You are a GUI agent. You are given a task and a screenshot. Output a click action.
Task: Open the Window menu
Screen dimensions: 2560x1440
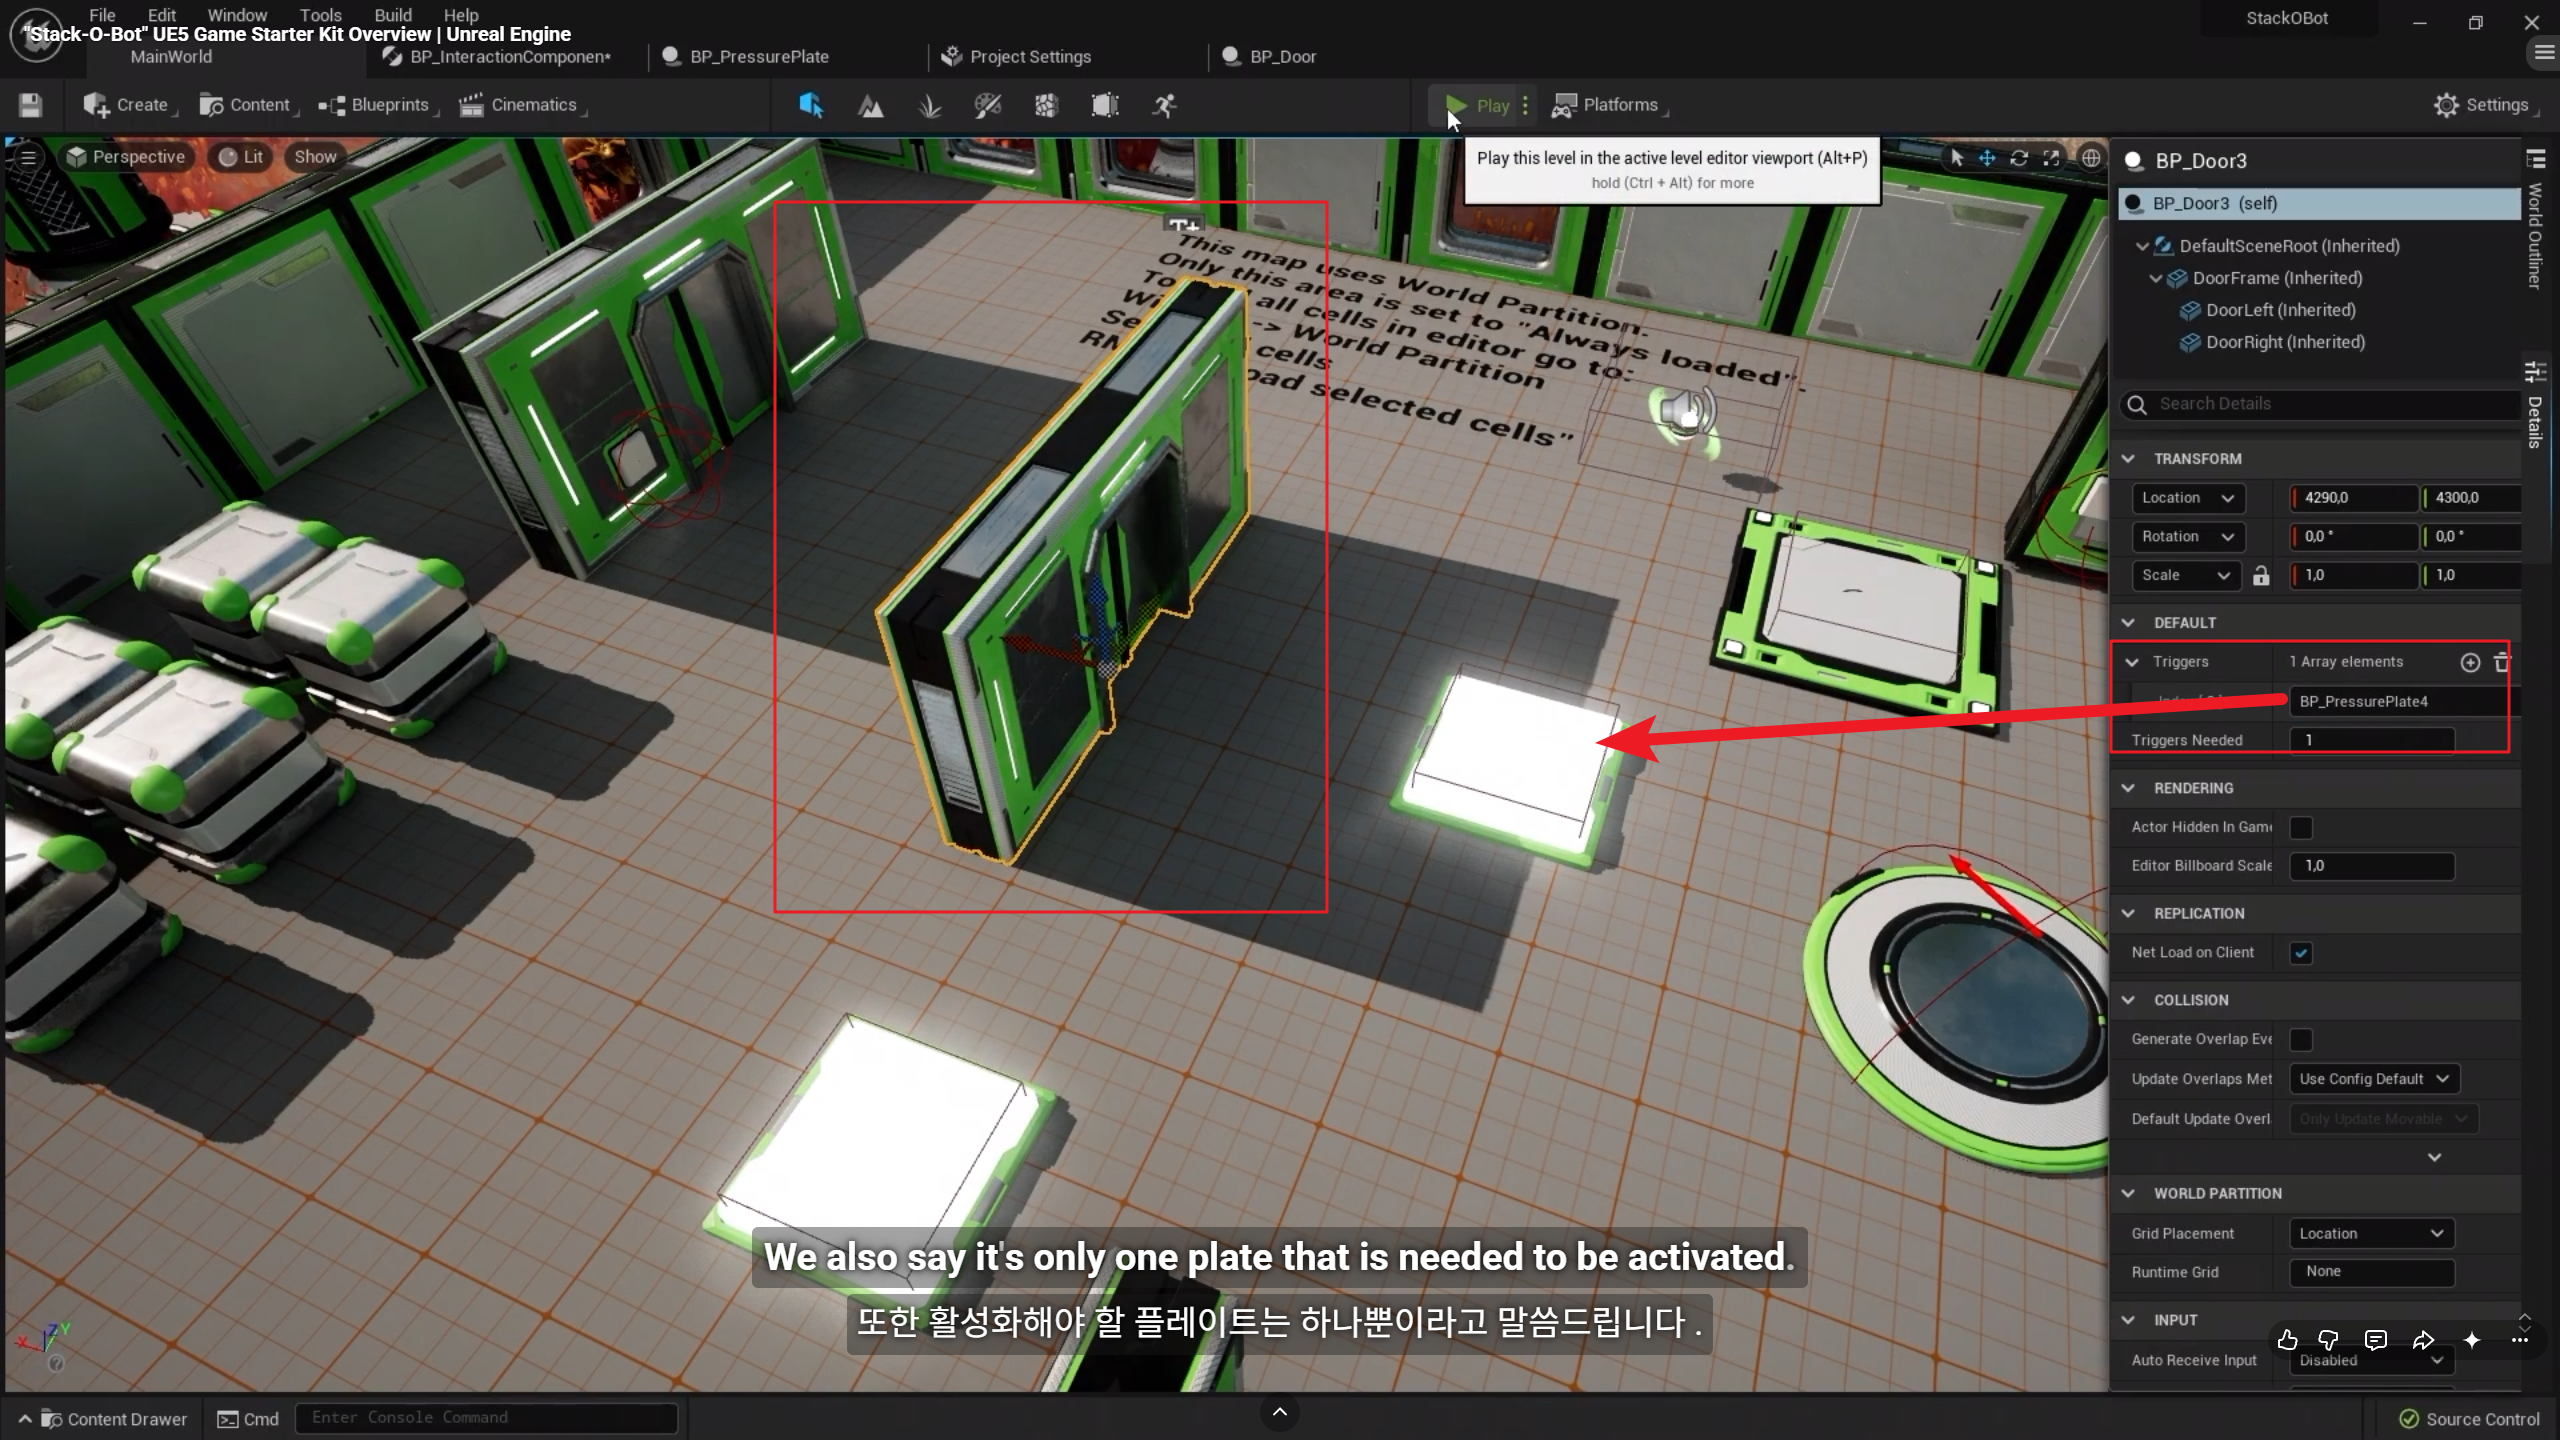(x=237, y=15)
